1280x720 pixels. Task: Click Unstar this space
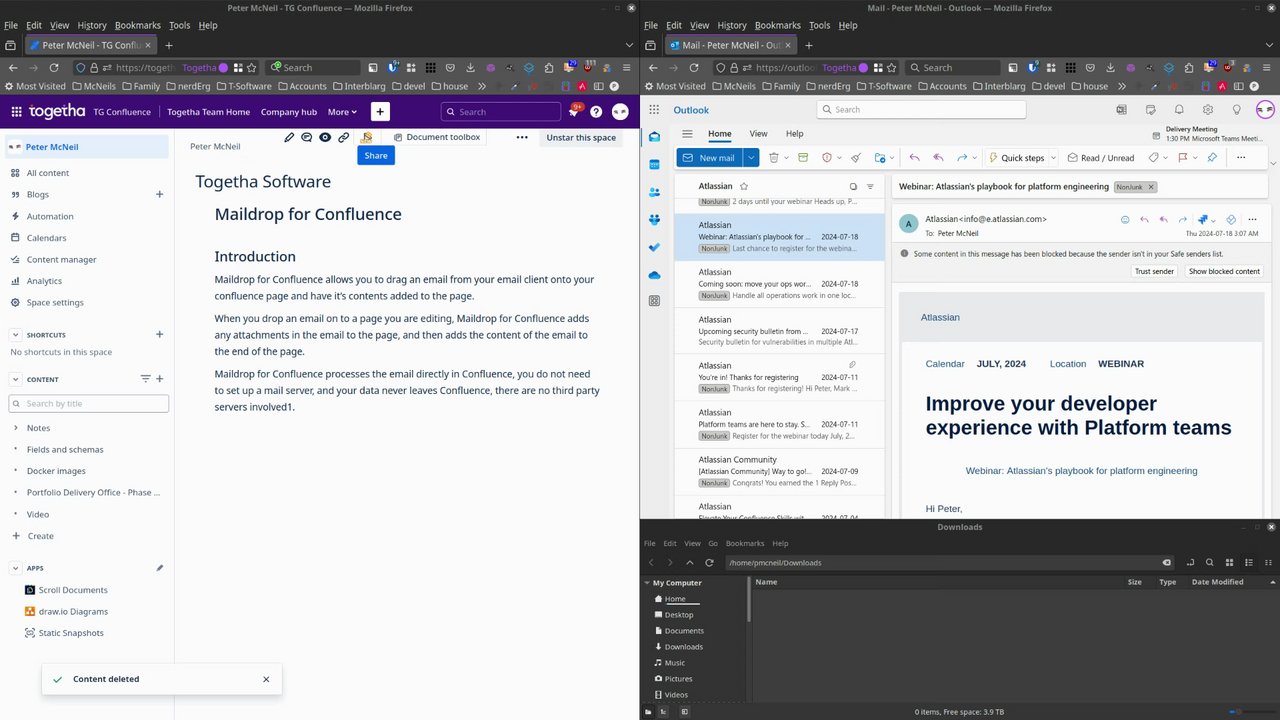[581, 137]
